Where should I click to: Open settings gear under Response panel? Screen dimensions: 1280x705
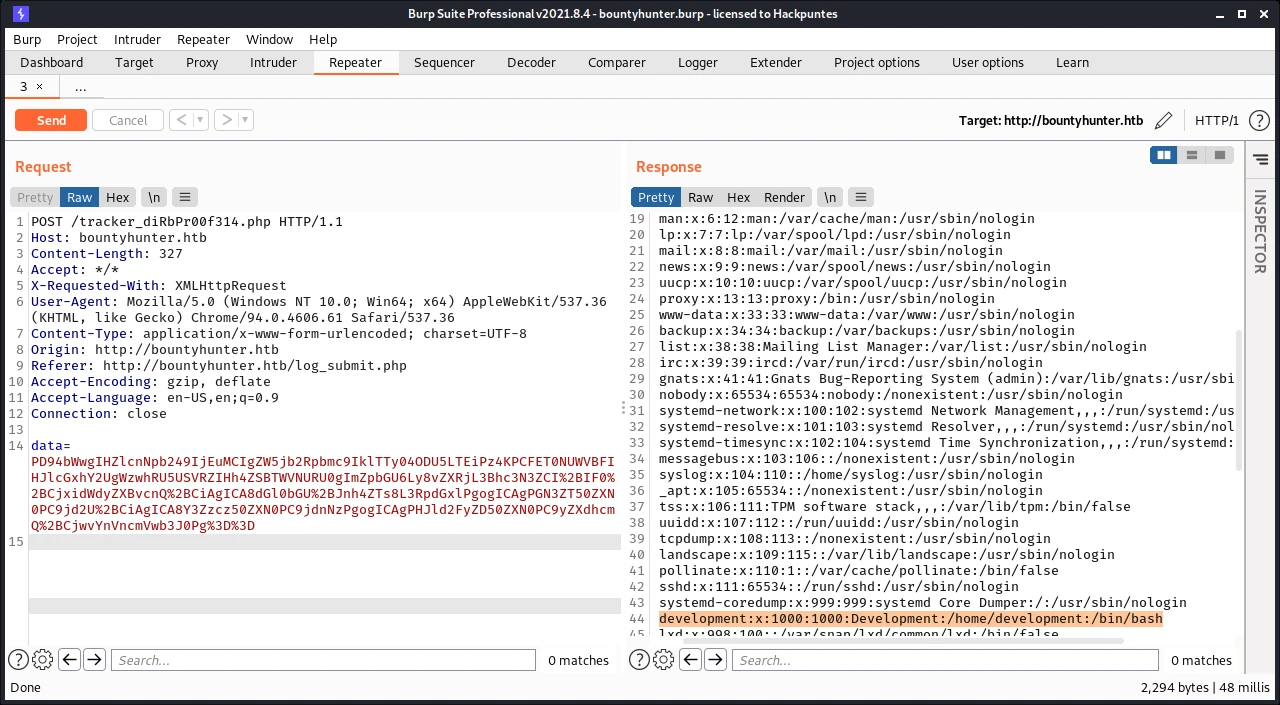(x=663, y=660)
